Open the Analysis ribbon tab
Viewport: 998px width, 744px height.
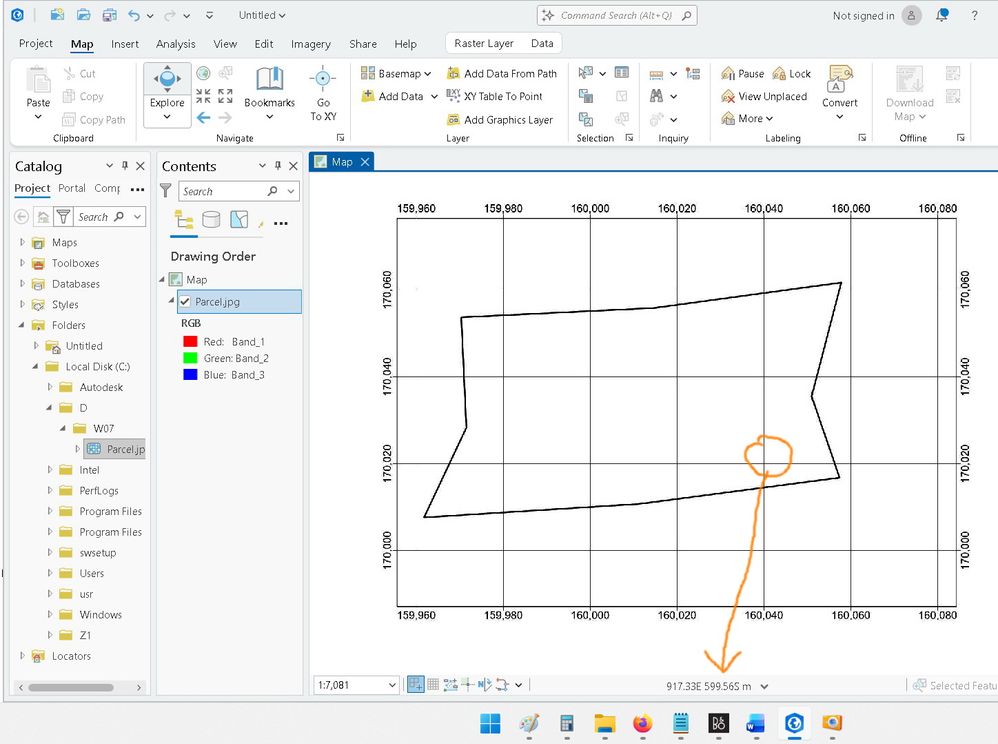175,44
